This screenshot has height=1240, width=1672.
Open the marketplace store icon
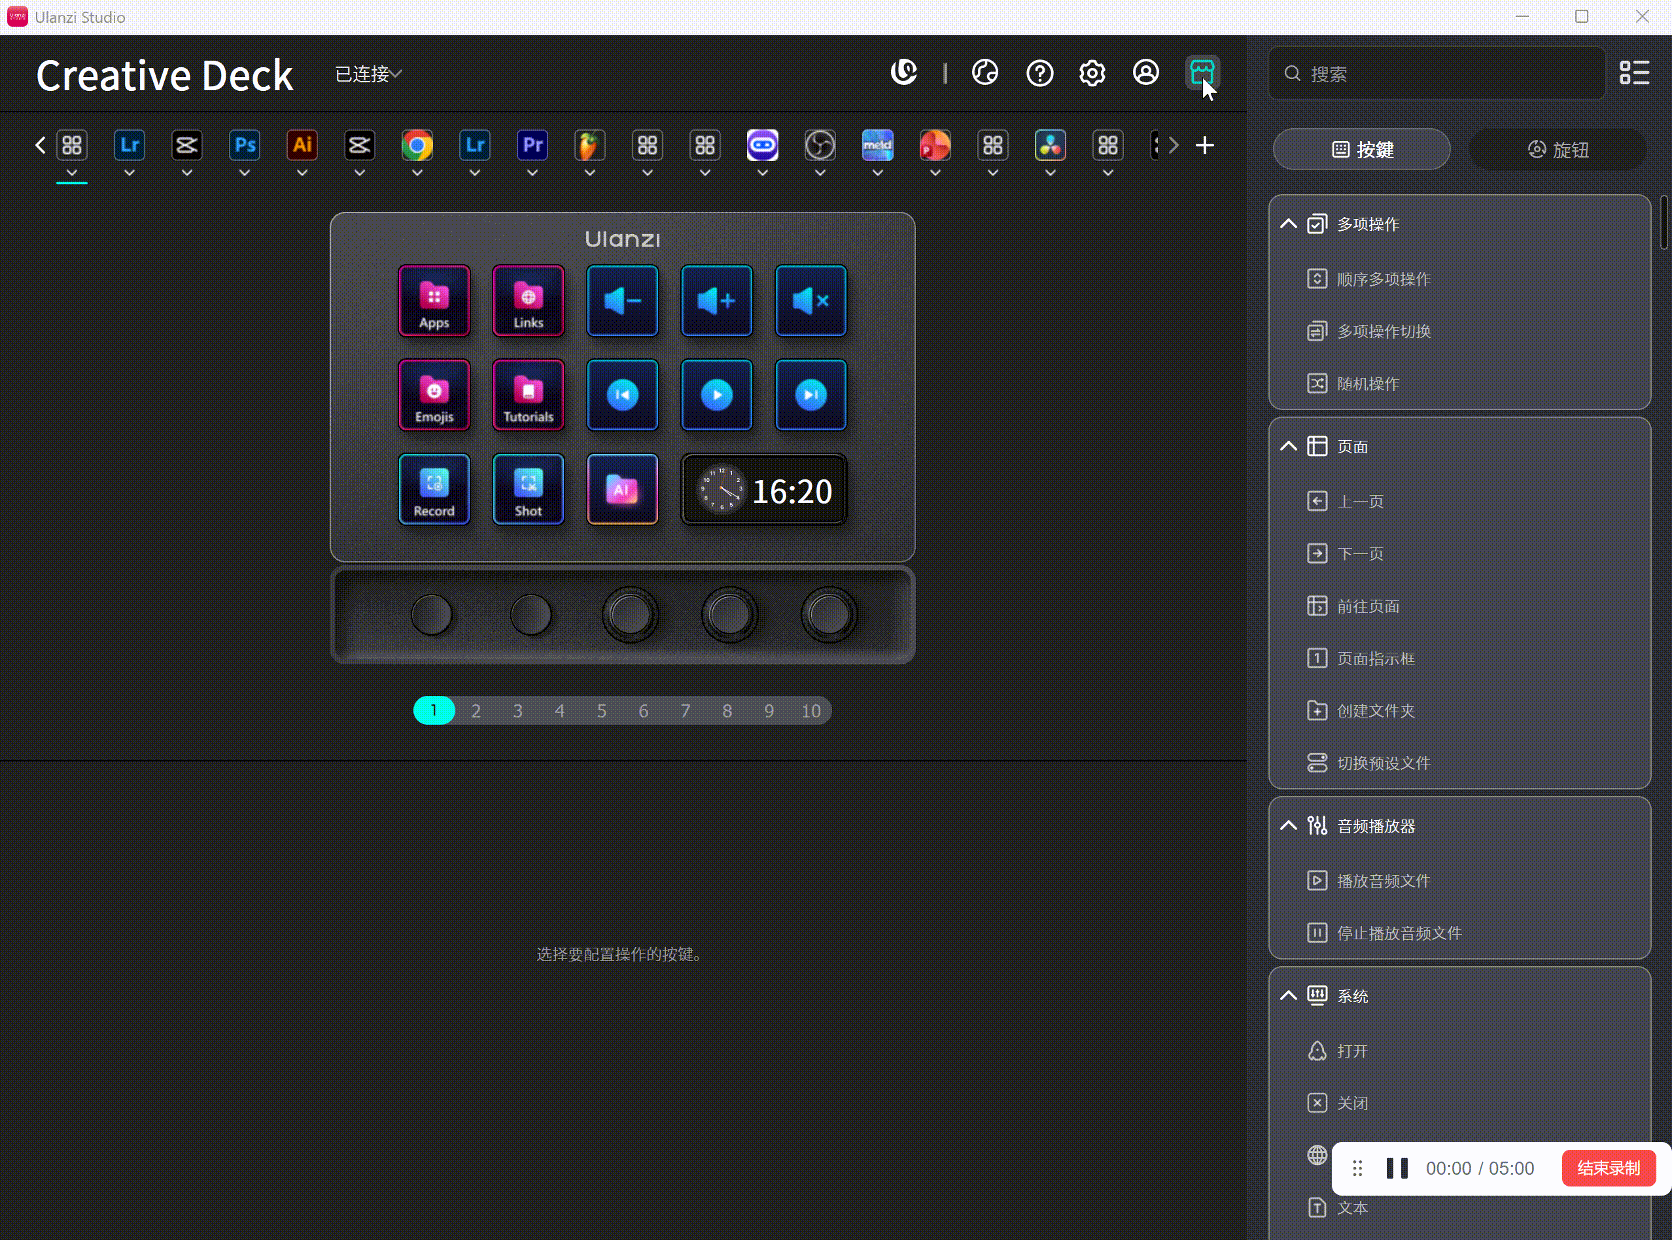pos(1201,73)
